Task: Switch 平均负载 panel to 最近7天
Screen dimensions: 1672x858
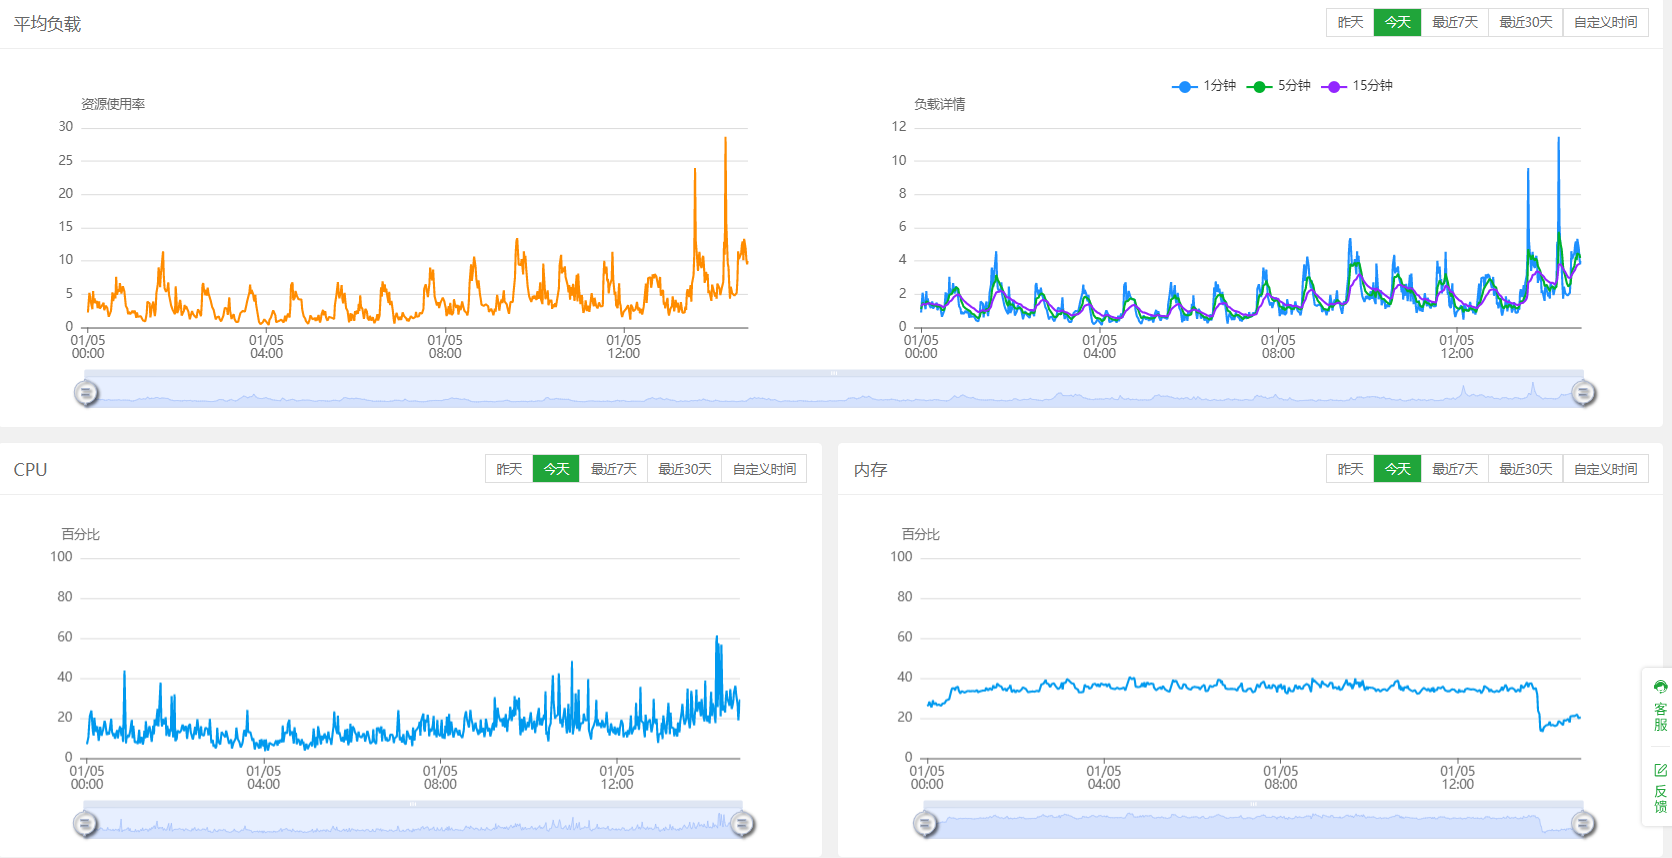Action: 1454,22
